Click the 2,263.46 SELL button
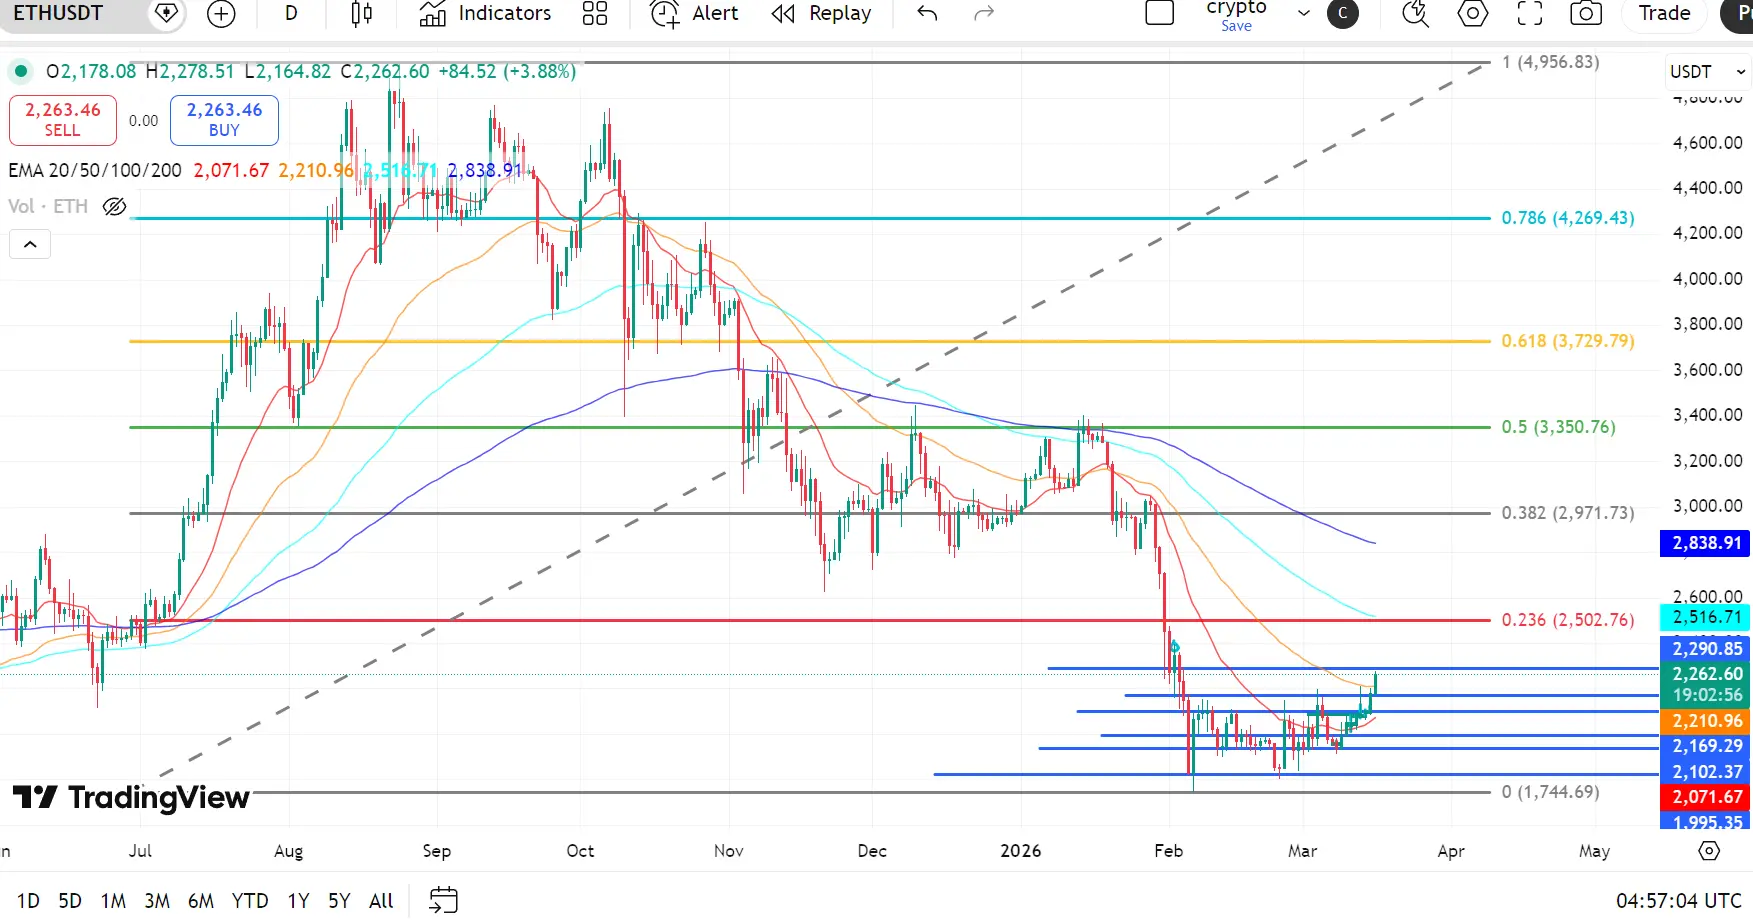This screenshot has width=1753, height=922. tap(63, 120)
